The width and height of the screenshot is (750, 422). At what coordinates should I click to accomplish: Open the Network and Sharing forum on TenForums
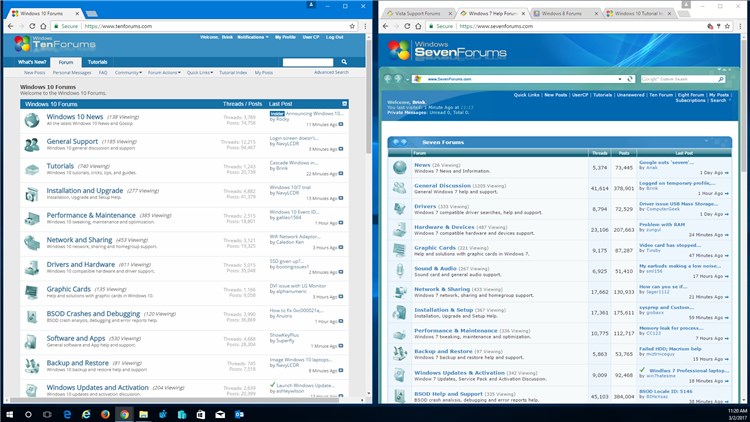point(79,240)
